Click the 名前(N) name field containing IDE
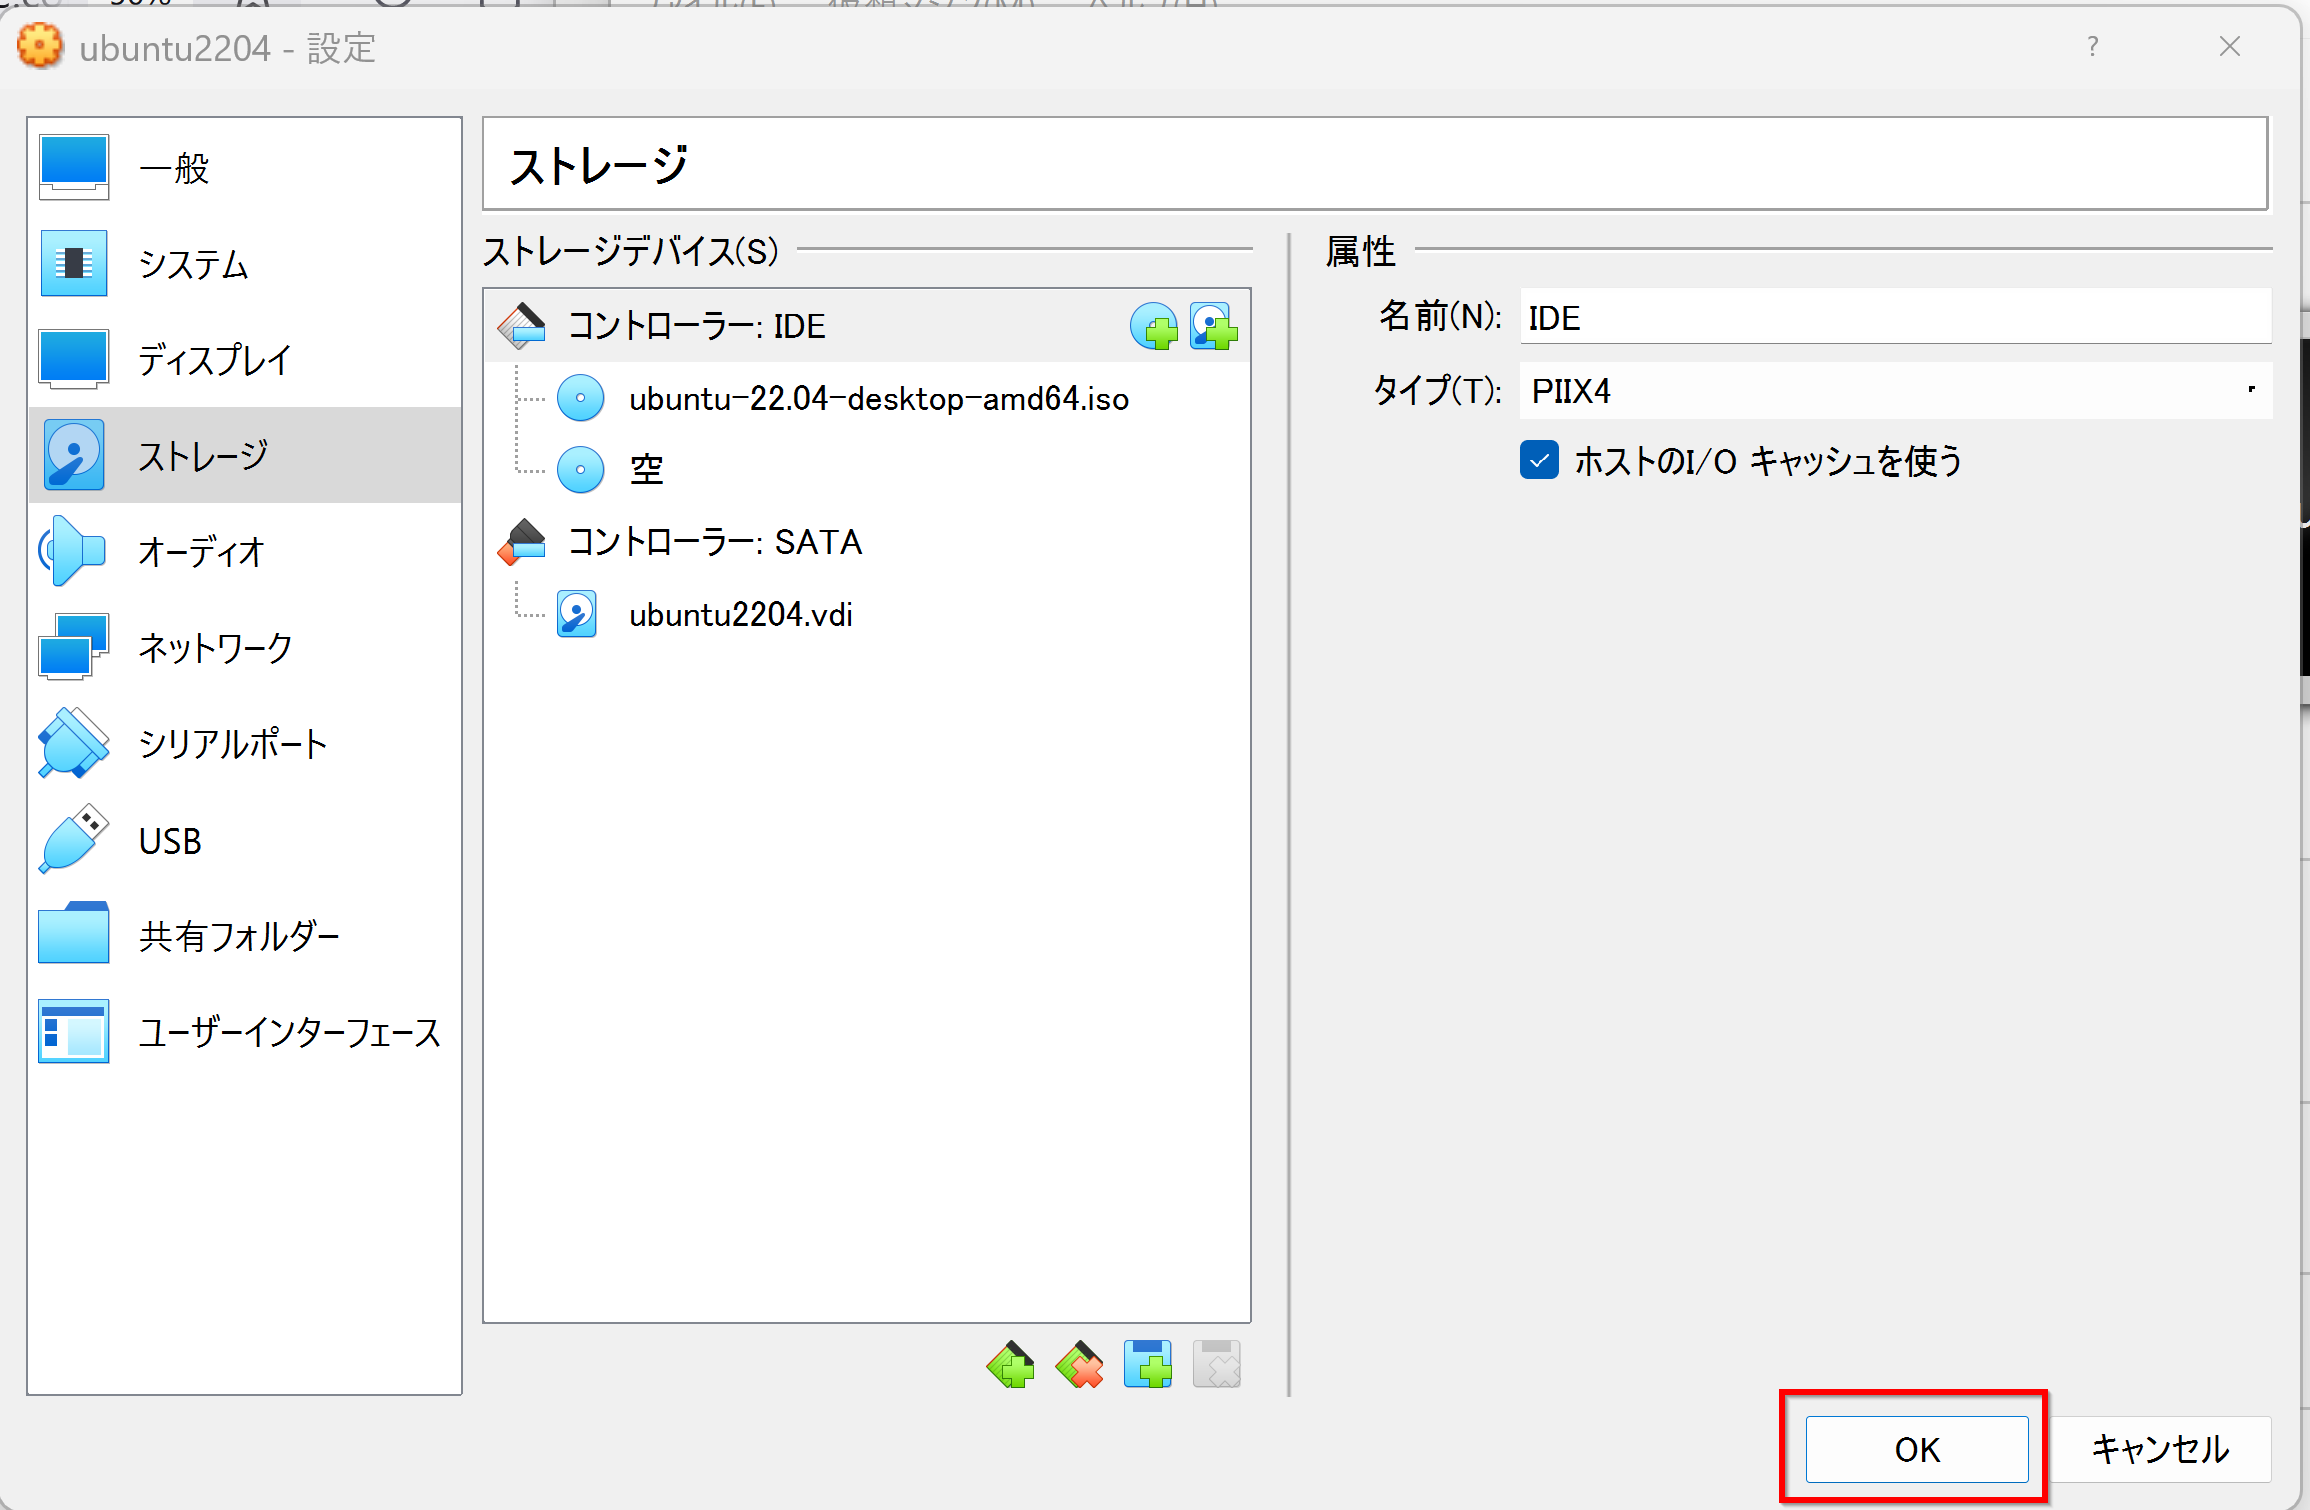Viewport: 2310px width, 1510px height. point(1896,317)
